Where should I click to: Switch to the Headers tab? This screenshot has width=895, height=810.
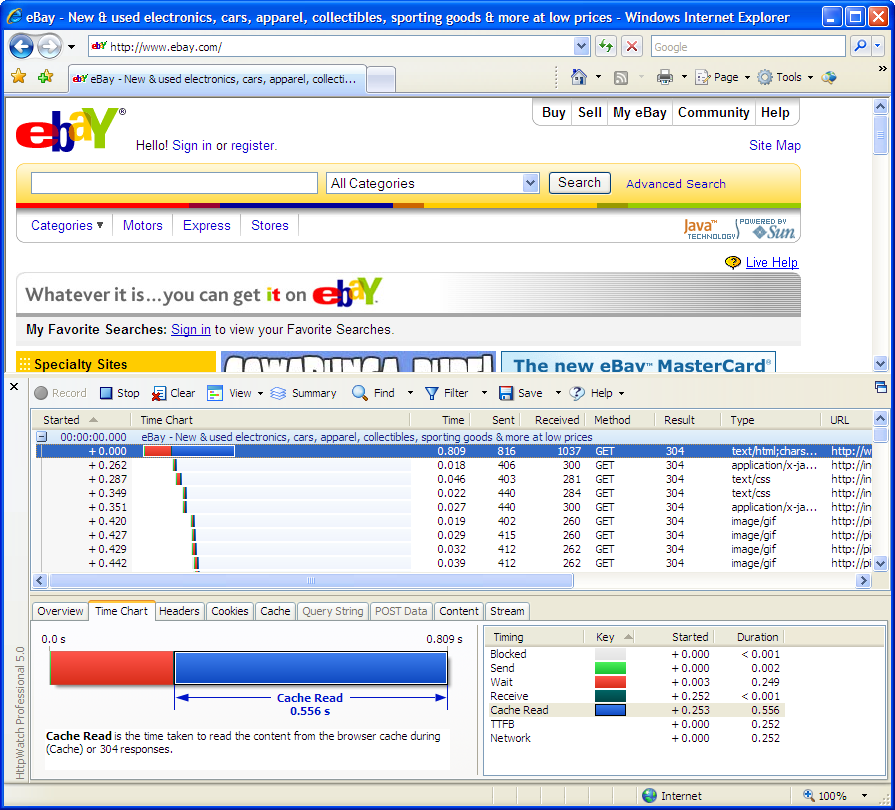coord(179,611)
